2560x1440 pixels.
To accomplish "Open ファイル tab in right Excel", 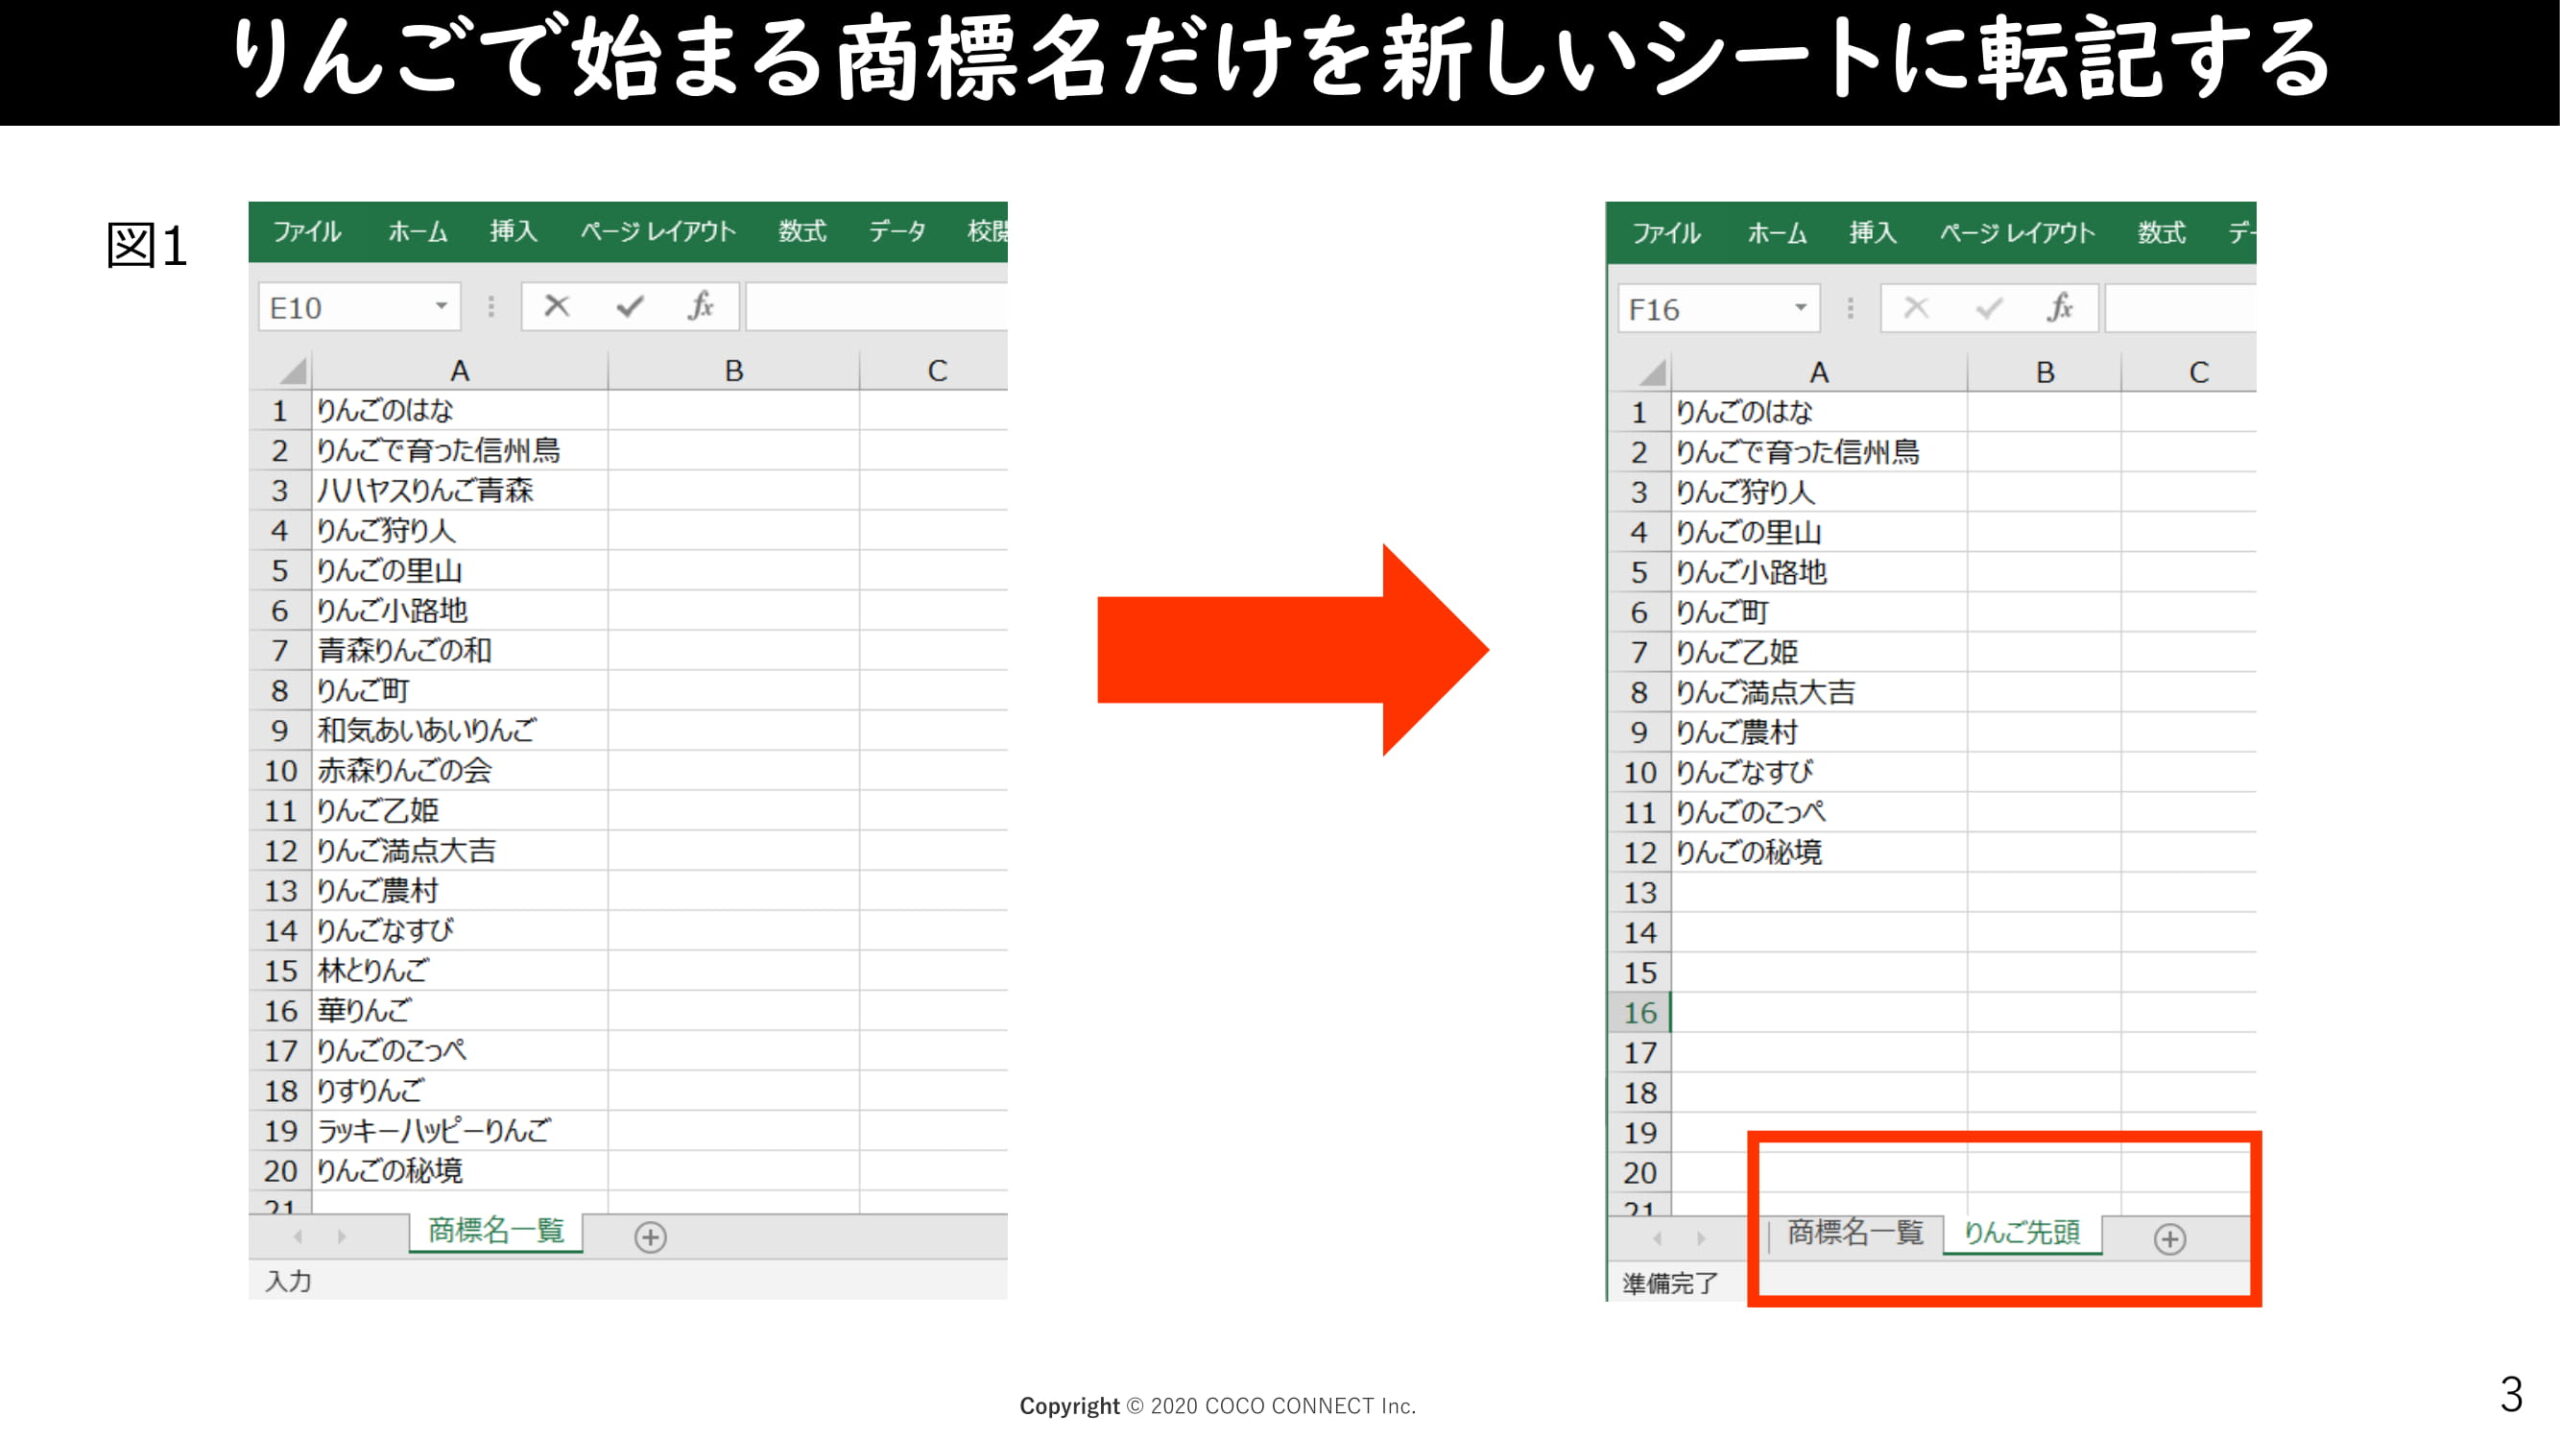I will (1666, 233).
